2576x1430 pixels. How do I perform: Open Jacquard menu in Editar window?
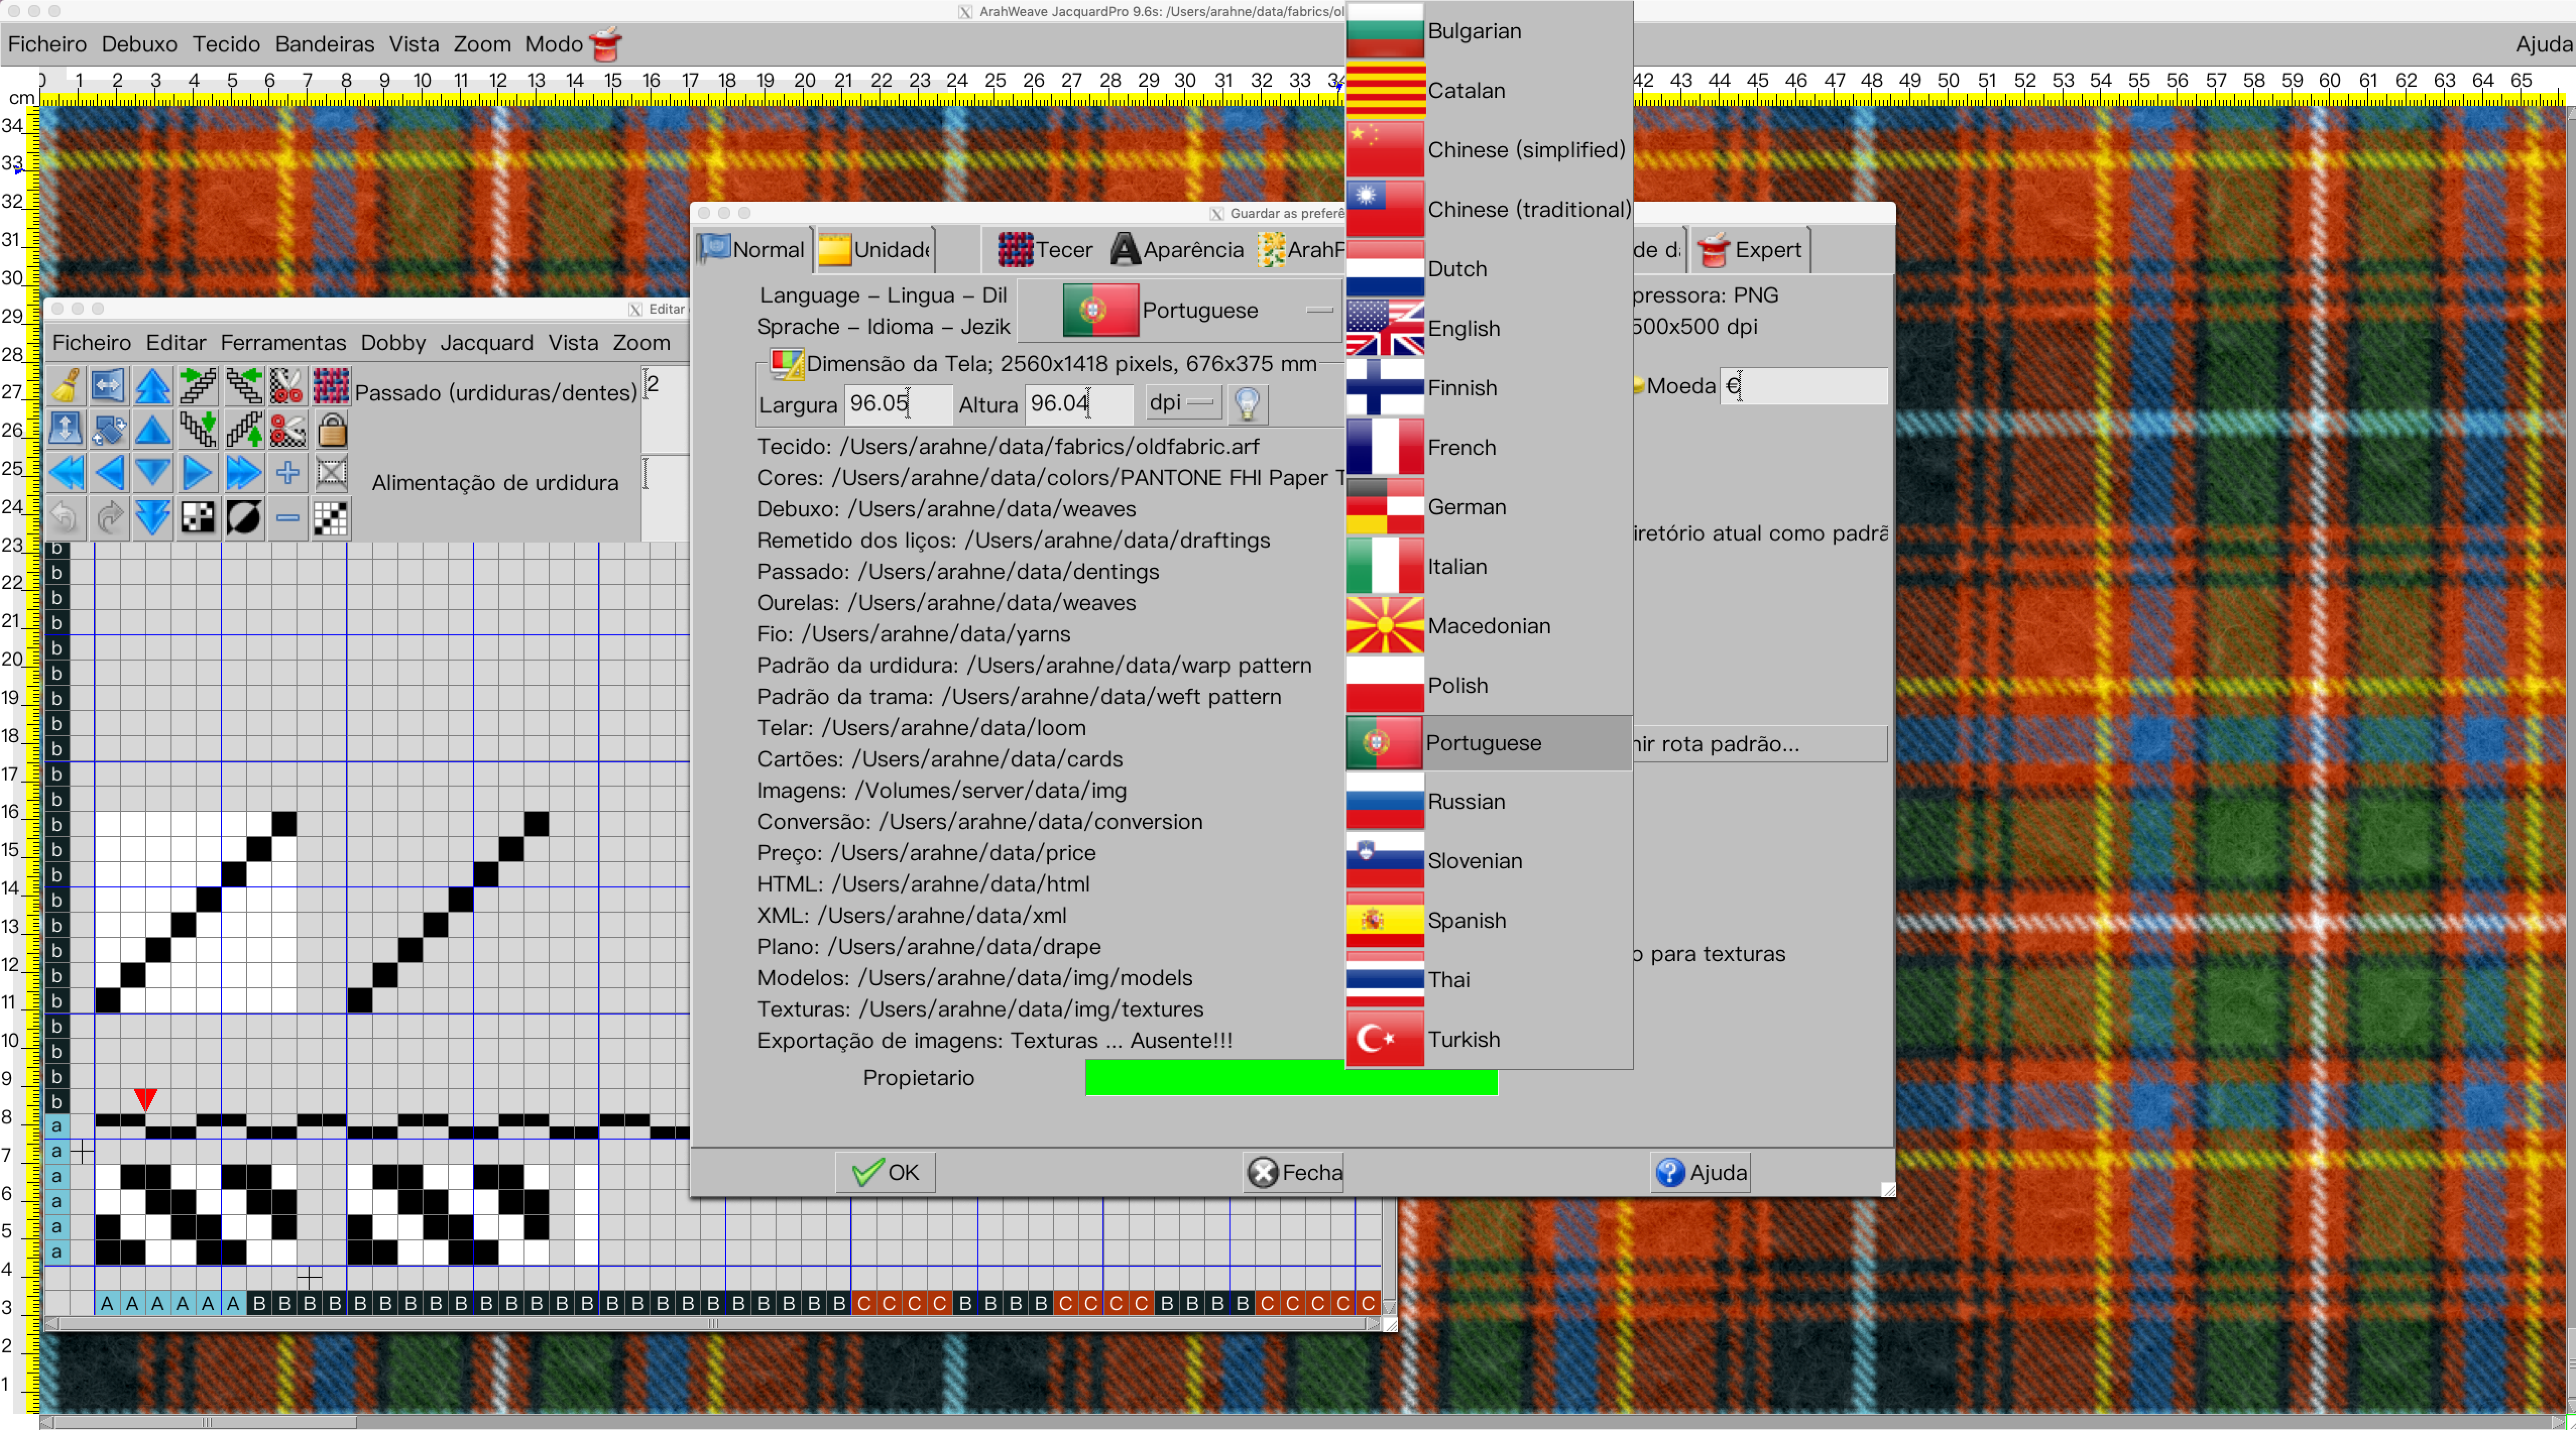[486, 342]
